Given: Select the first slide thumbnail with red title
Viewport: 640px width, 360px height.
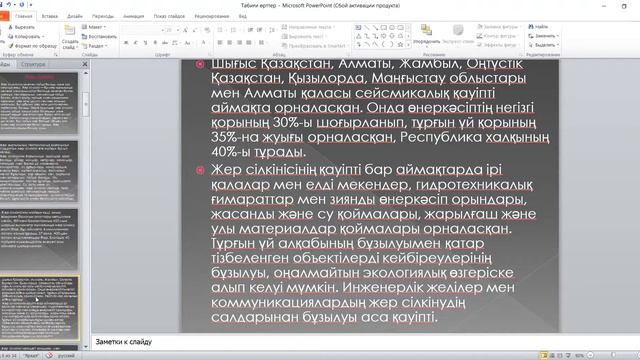Looking at the screenshot, I should (39, 103).
